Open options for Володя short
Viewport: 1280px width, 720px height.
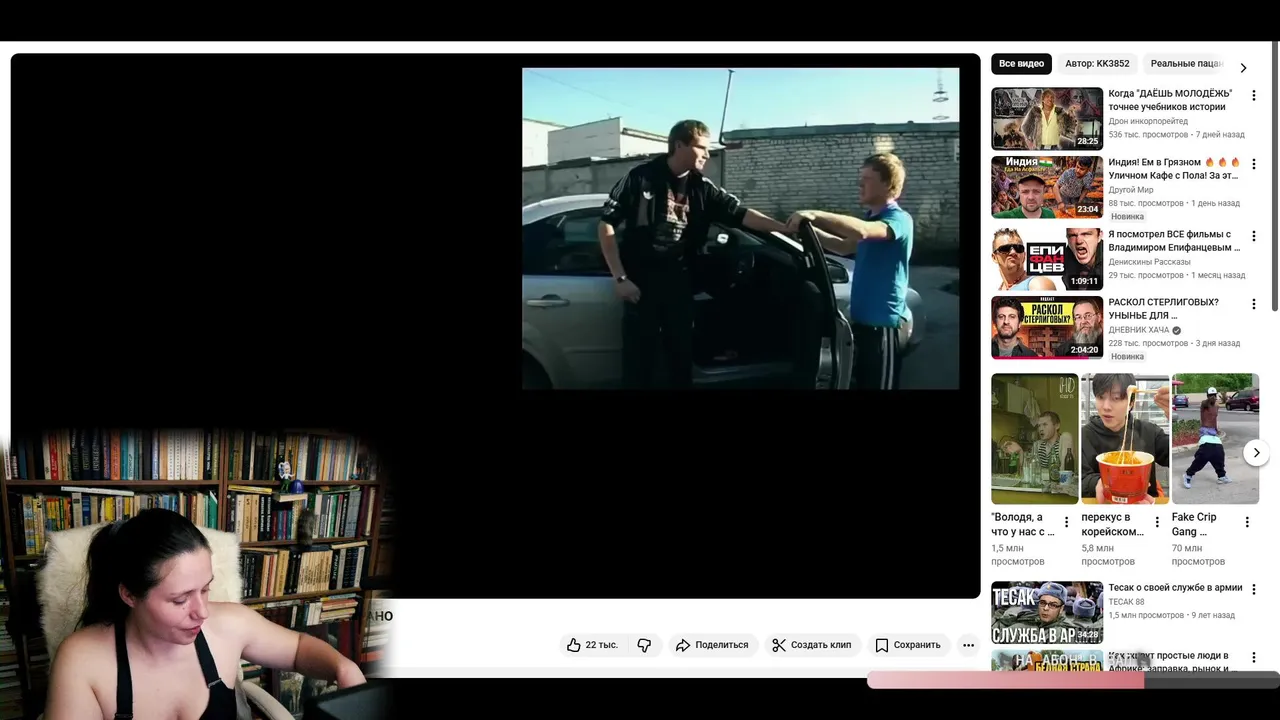(x=1066, y=522)
